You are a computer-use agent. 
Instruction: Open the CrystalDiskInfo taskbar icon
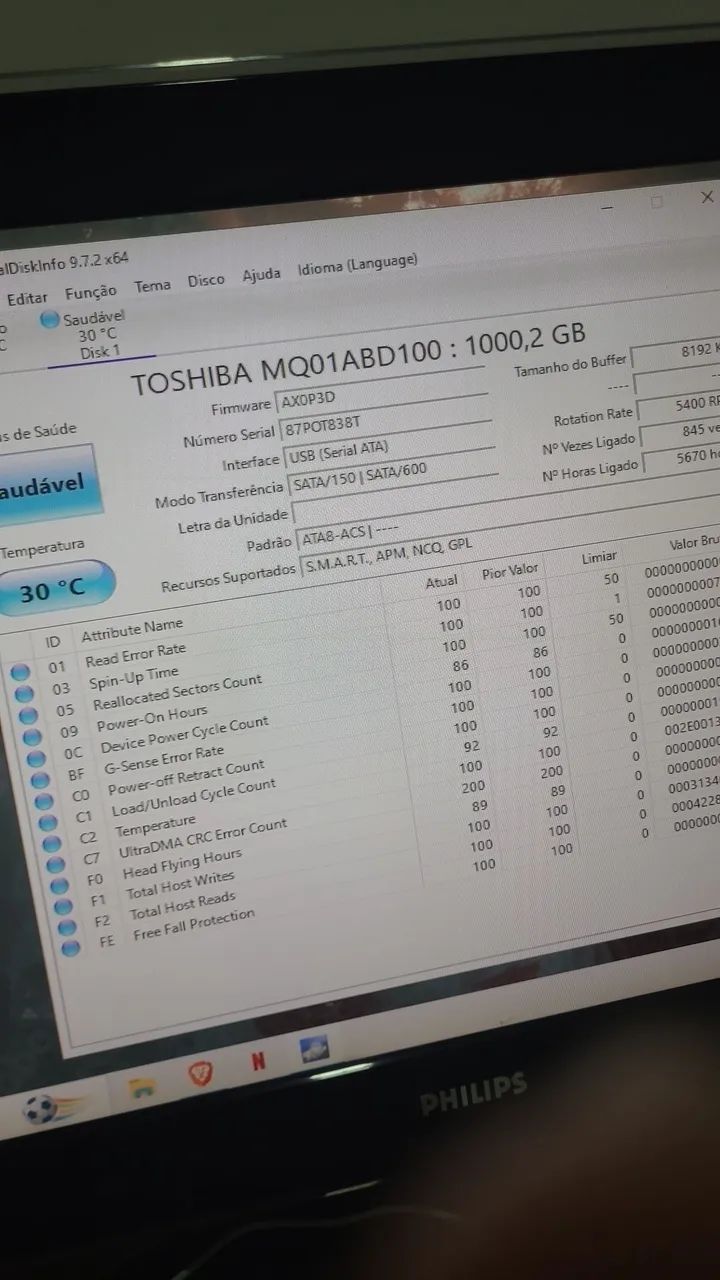click(314, 1051)
